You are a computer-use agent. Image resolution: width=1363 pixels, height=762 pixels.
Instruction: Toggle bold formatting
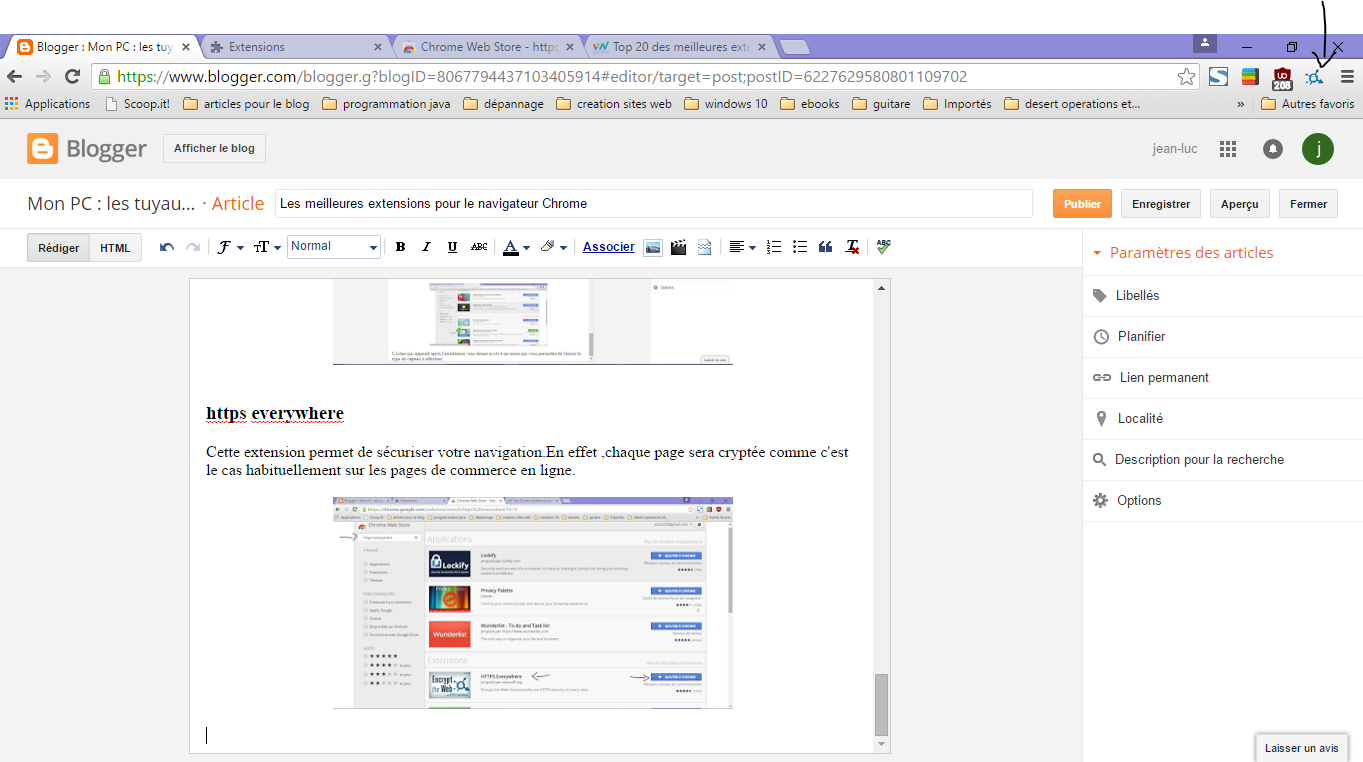click(400, 247)
